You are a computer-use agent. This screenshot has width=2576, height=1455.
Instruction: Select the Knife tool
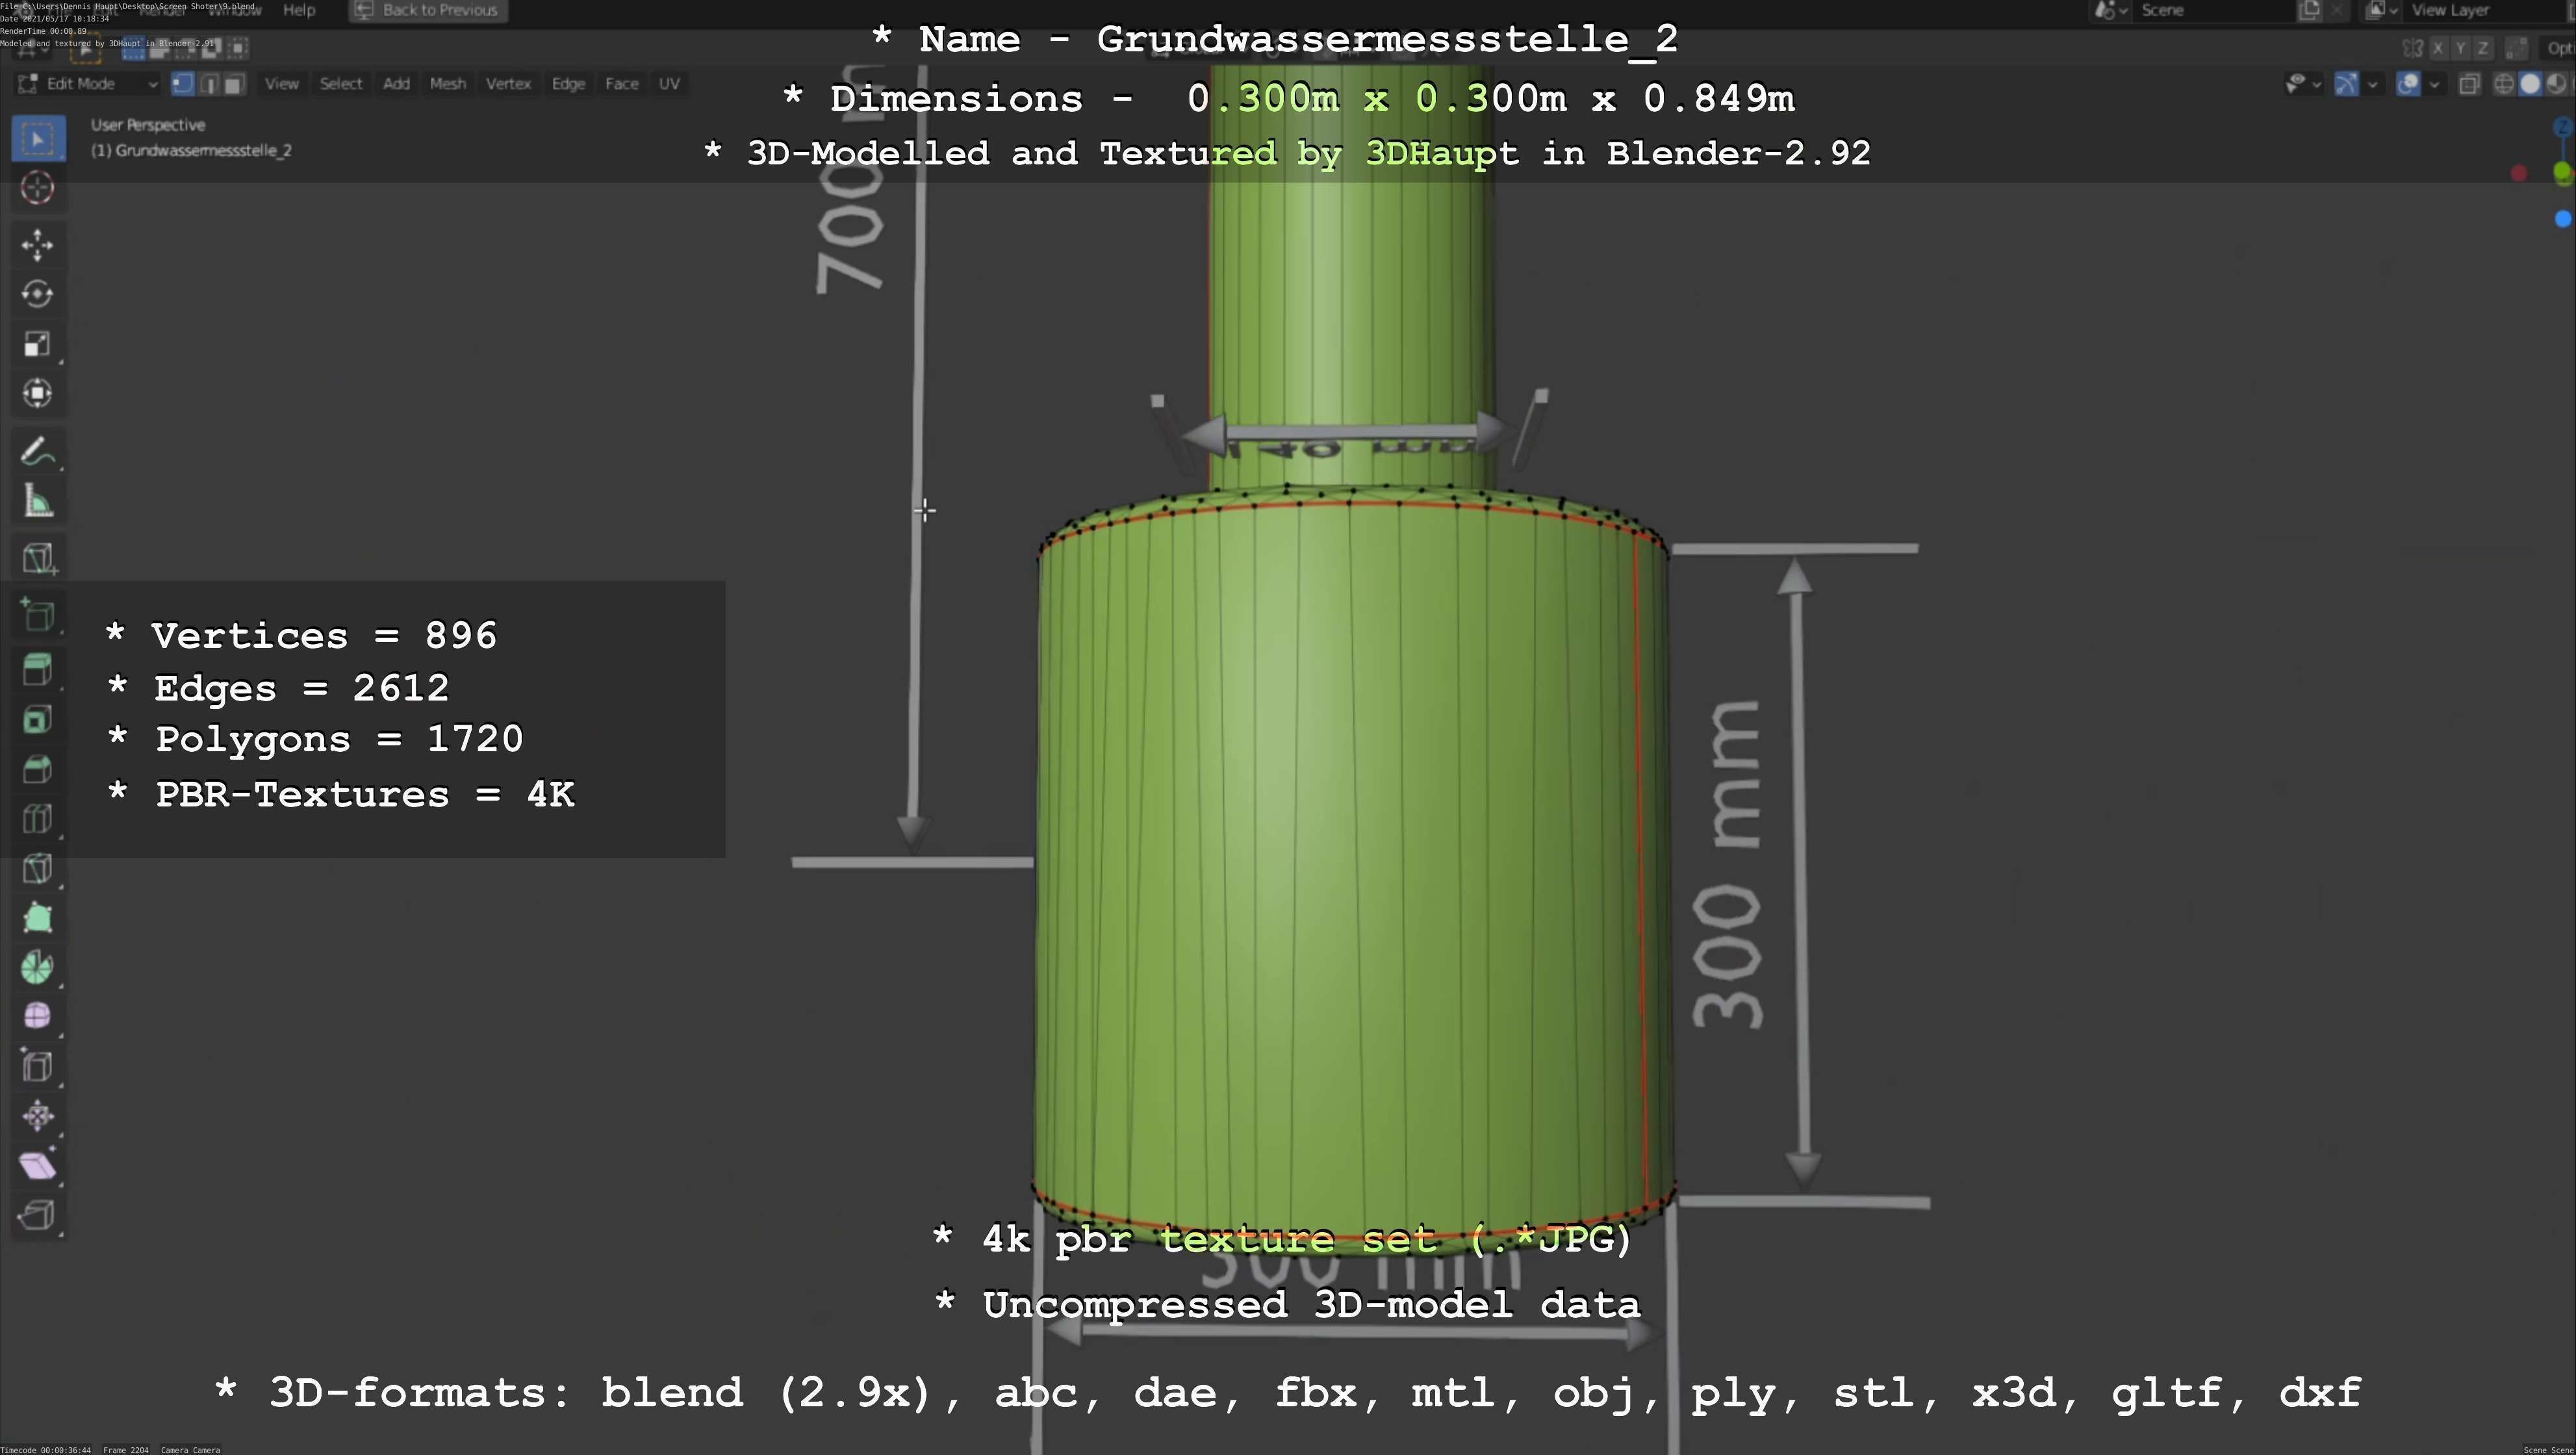pos(38,869)
